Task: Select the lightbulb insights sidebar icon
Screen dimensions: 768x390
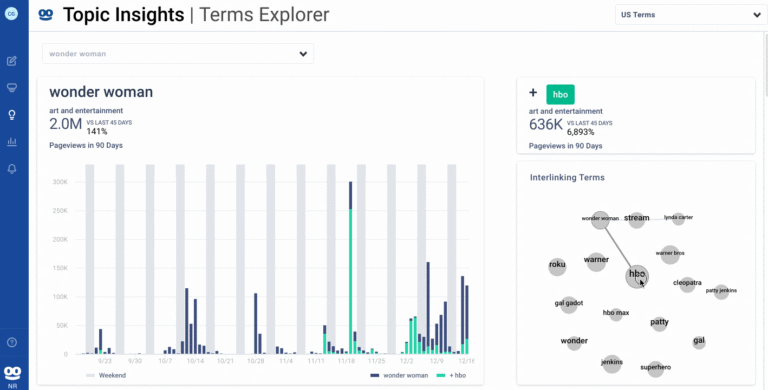Action: (12, 115)
